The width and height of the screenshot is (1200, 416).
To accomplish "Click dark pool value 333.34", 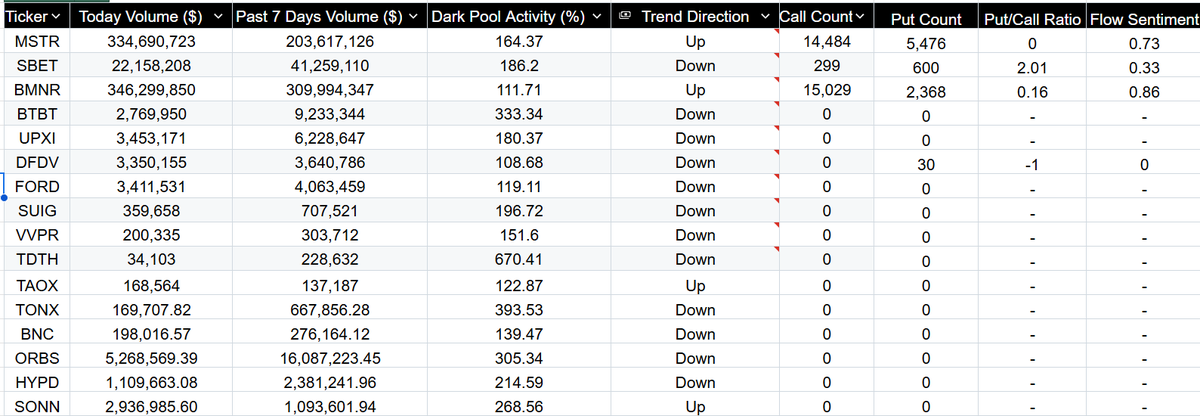I will (x=518, y=114).
